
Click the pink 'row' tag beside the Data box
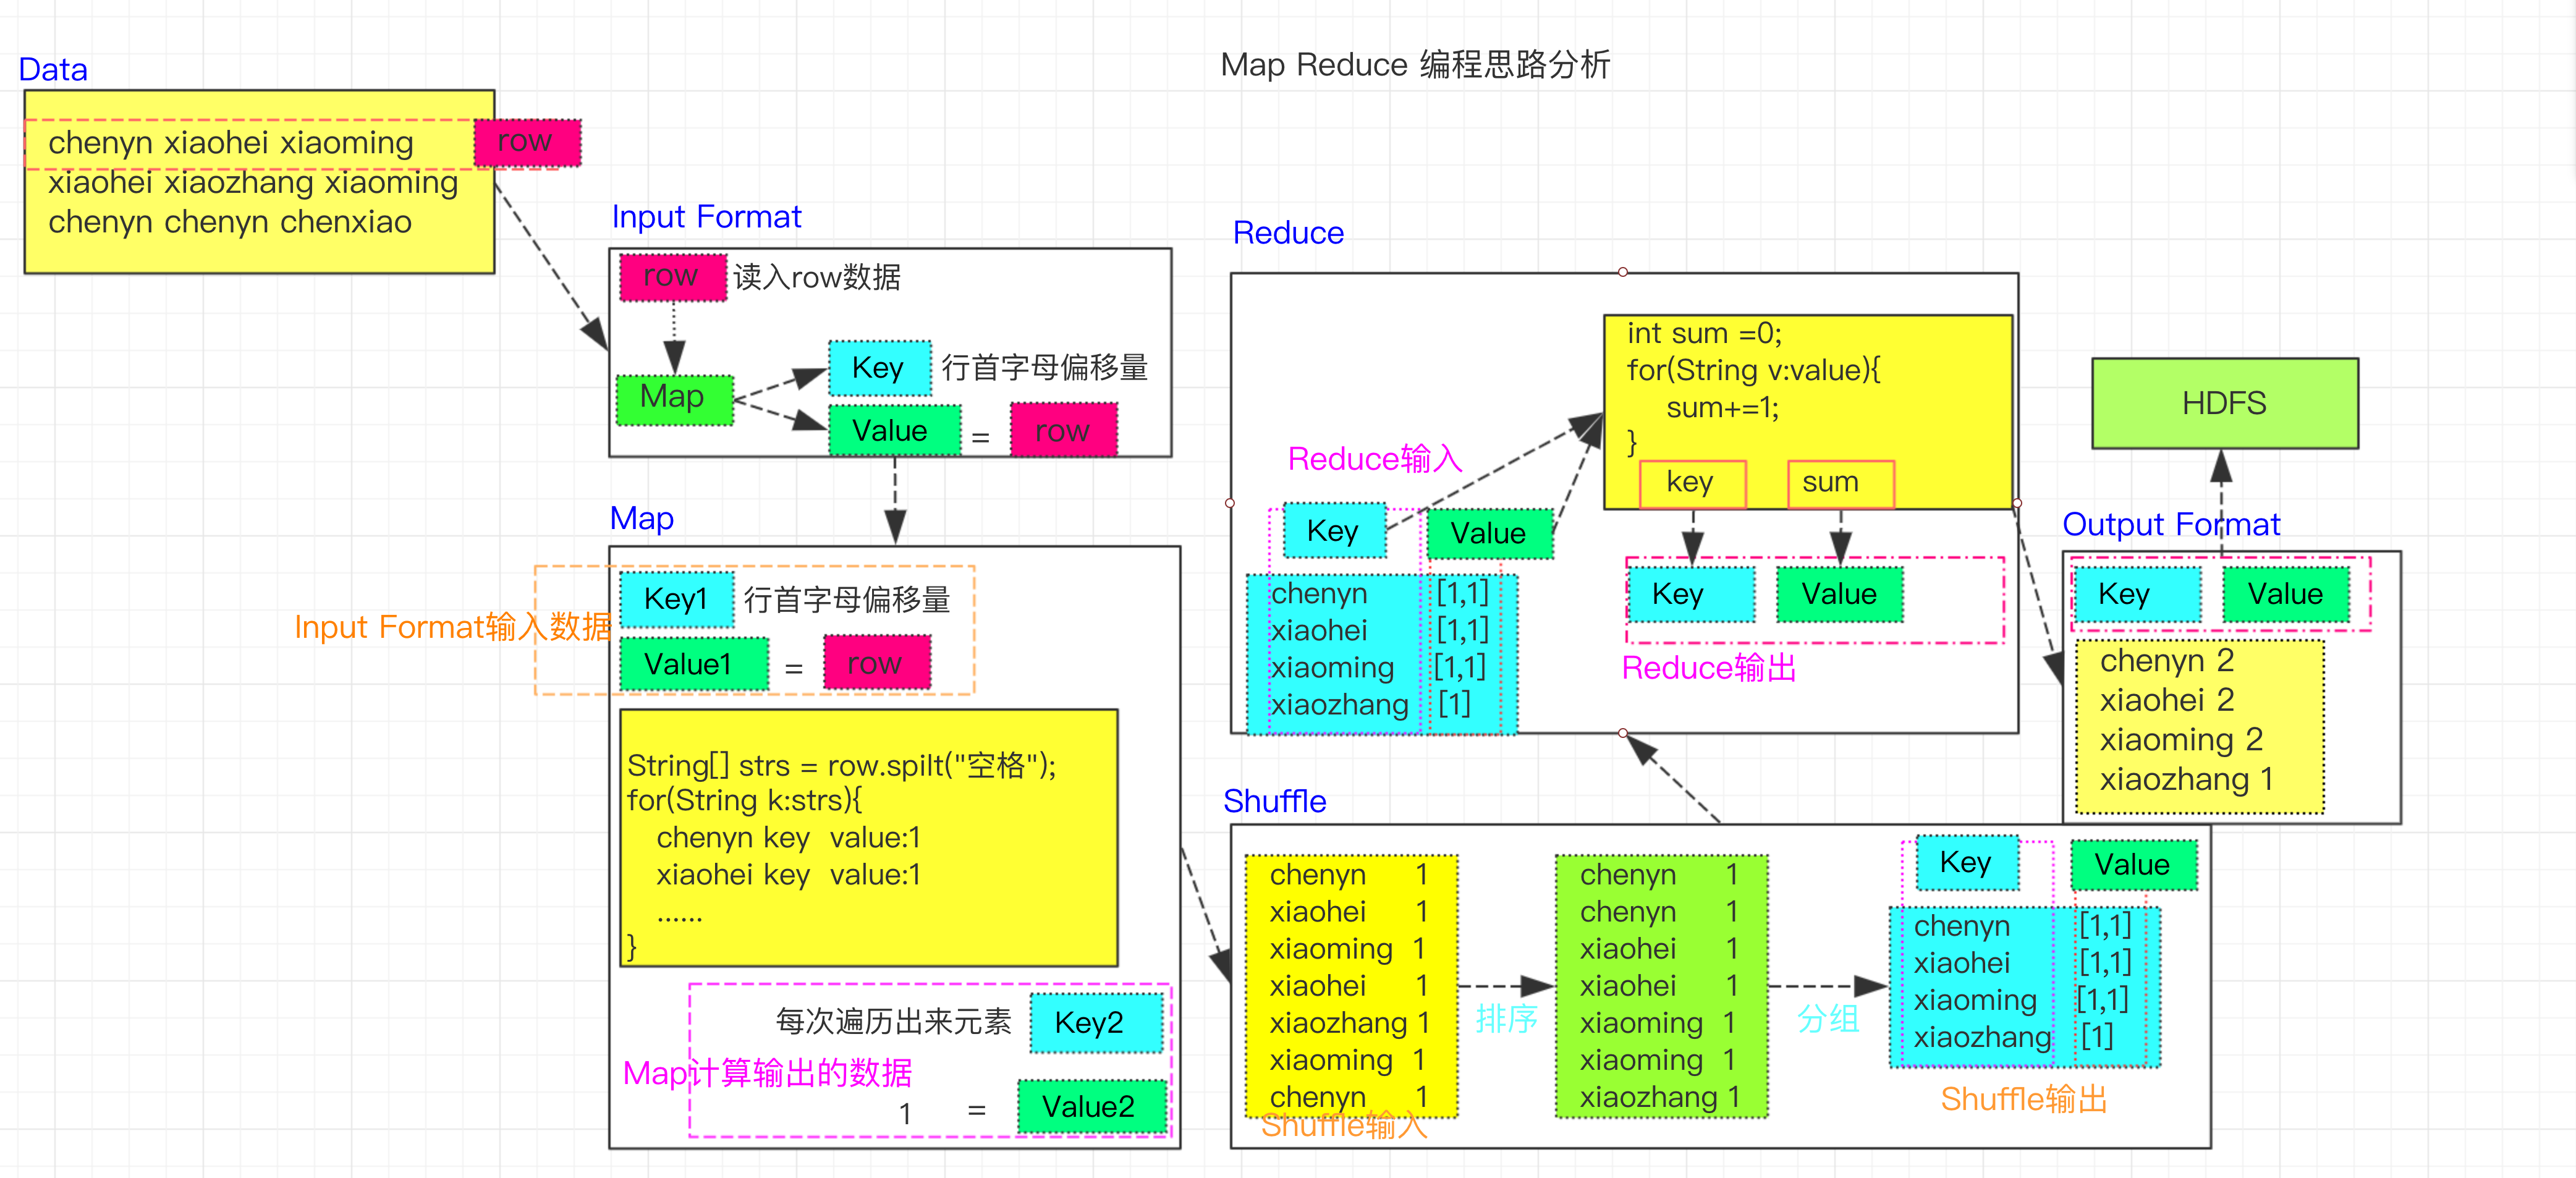pyautogui.click(x=527, y=142)
